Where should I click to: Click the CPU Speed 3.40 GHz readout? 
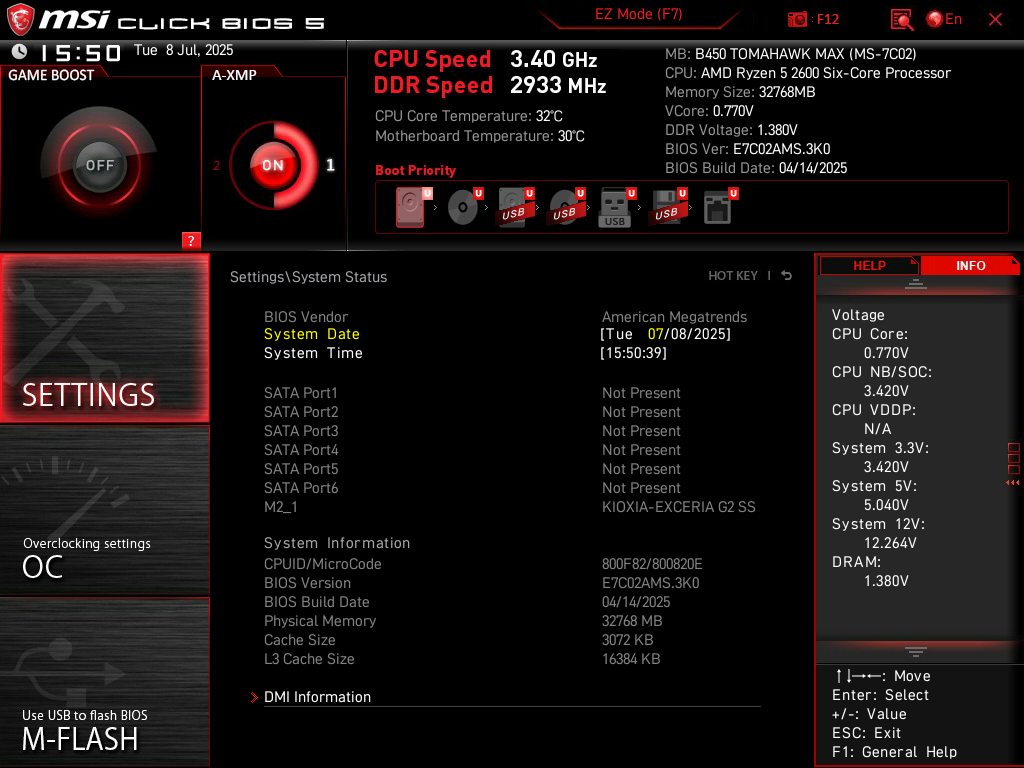(x=485, y=59)
